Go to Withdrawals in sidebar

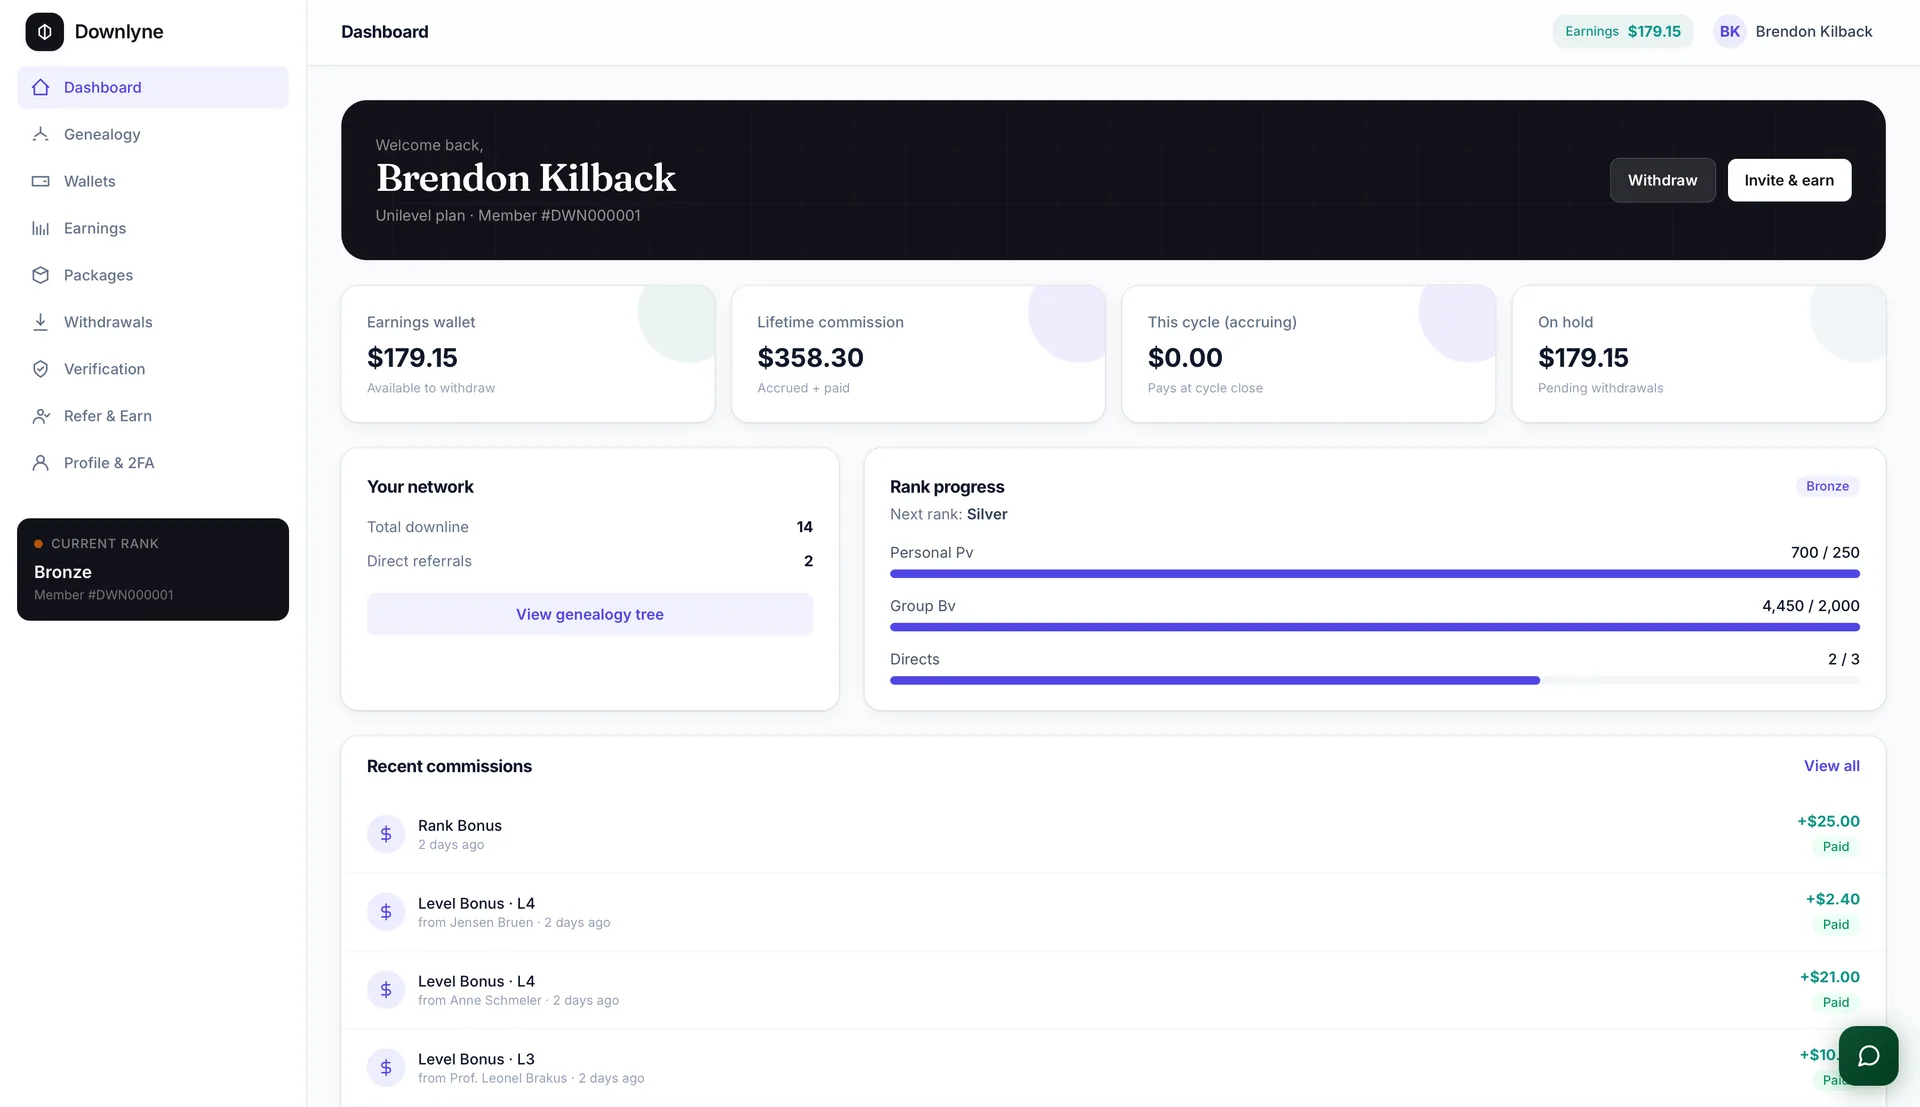[153, 322]
